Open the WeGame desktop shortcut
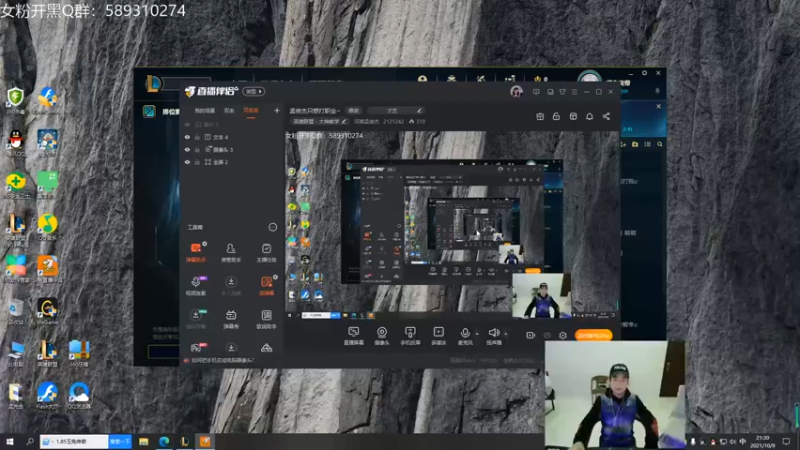This screenshot has height=450, width=800. (x=47, y=312)
